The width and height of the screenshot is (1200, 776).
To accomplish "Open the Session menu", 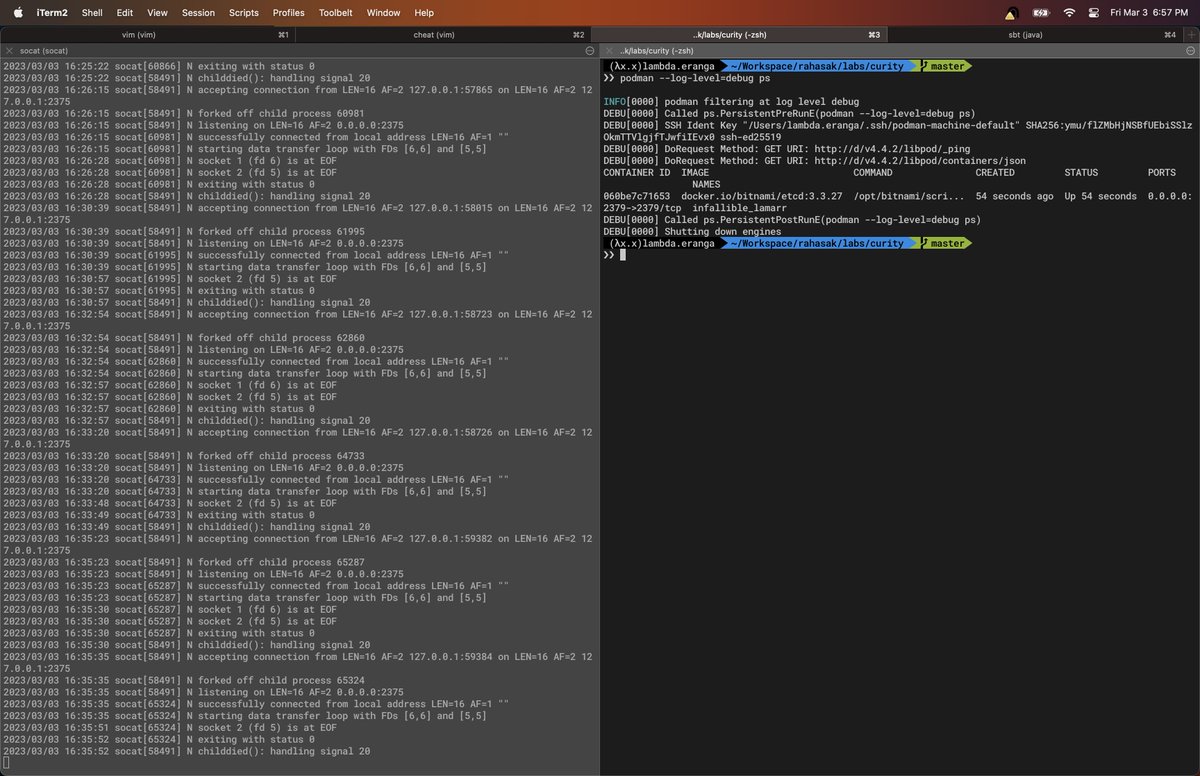I will tap(197, 13).
